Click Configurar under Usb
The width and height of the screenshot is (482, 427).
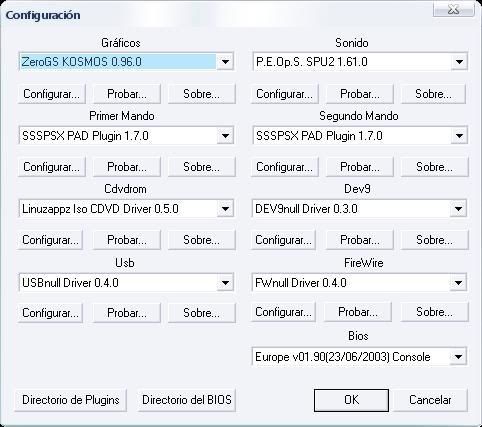coord(50,313)
